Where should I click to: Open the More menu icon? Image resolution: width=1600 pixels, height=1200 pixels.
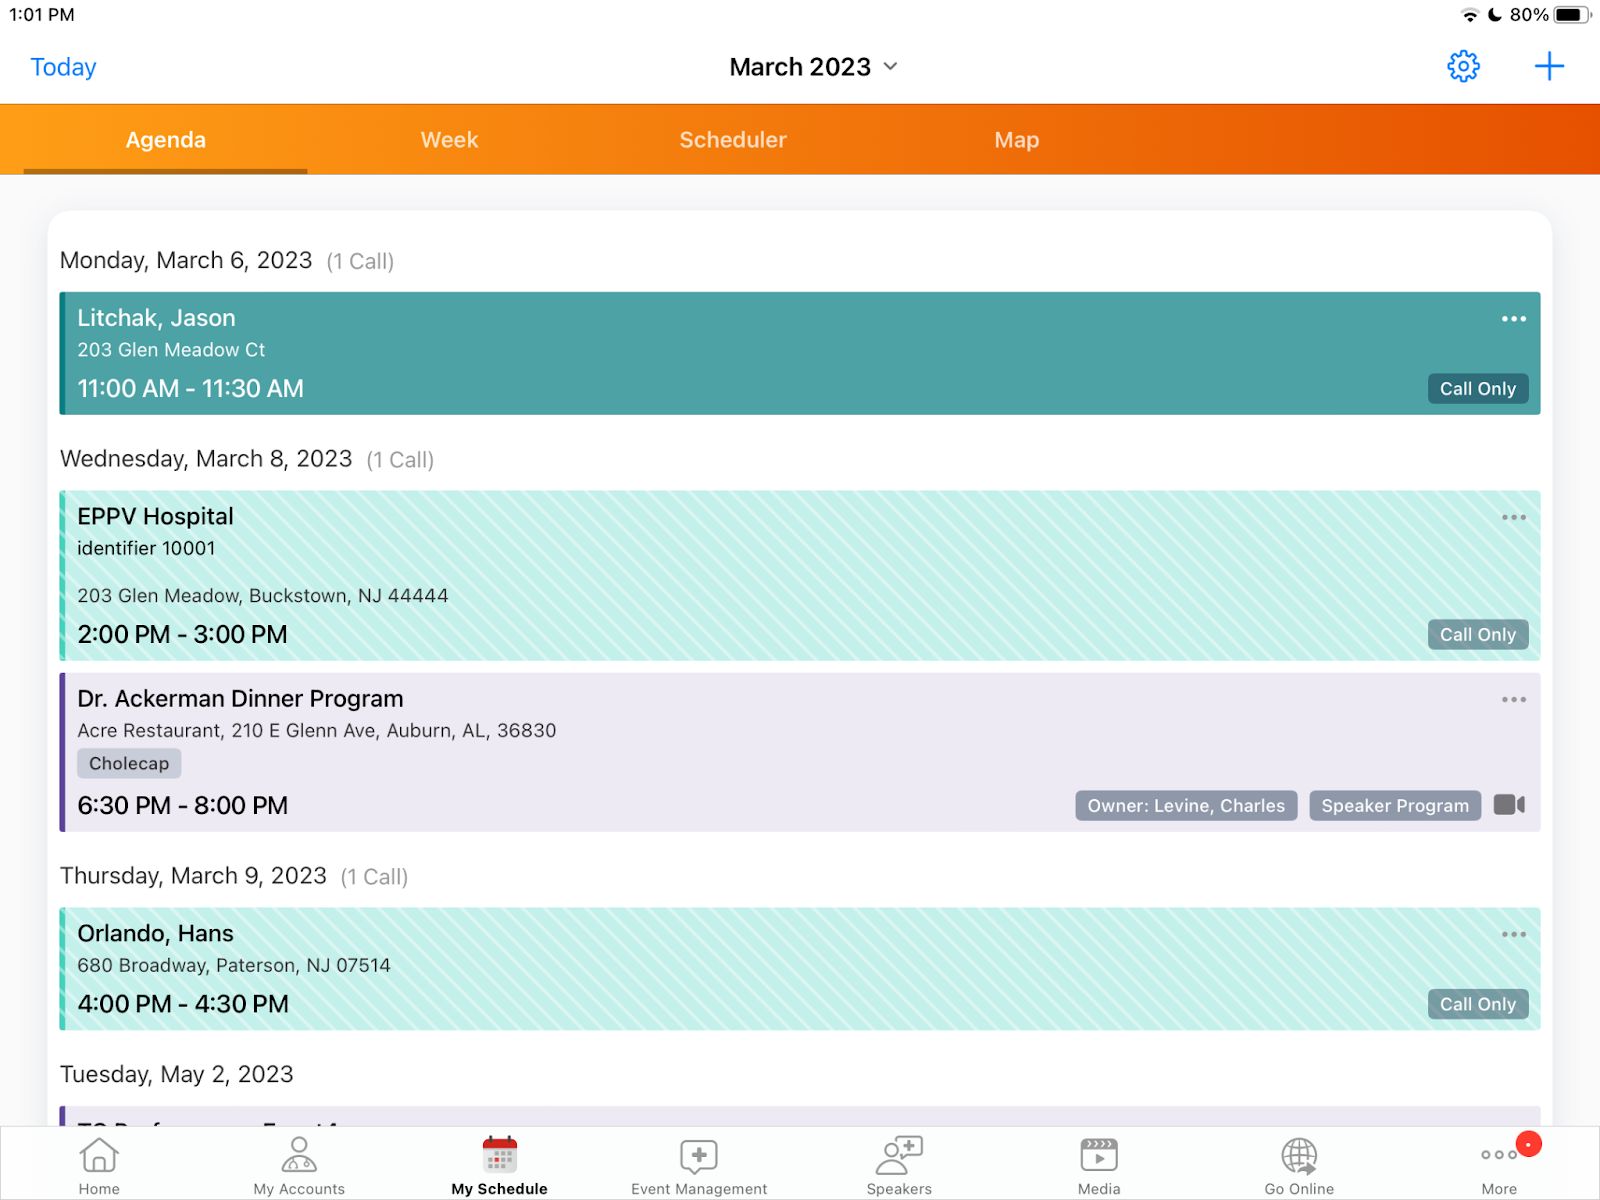tap(1499, 1157)
